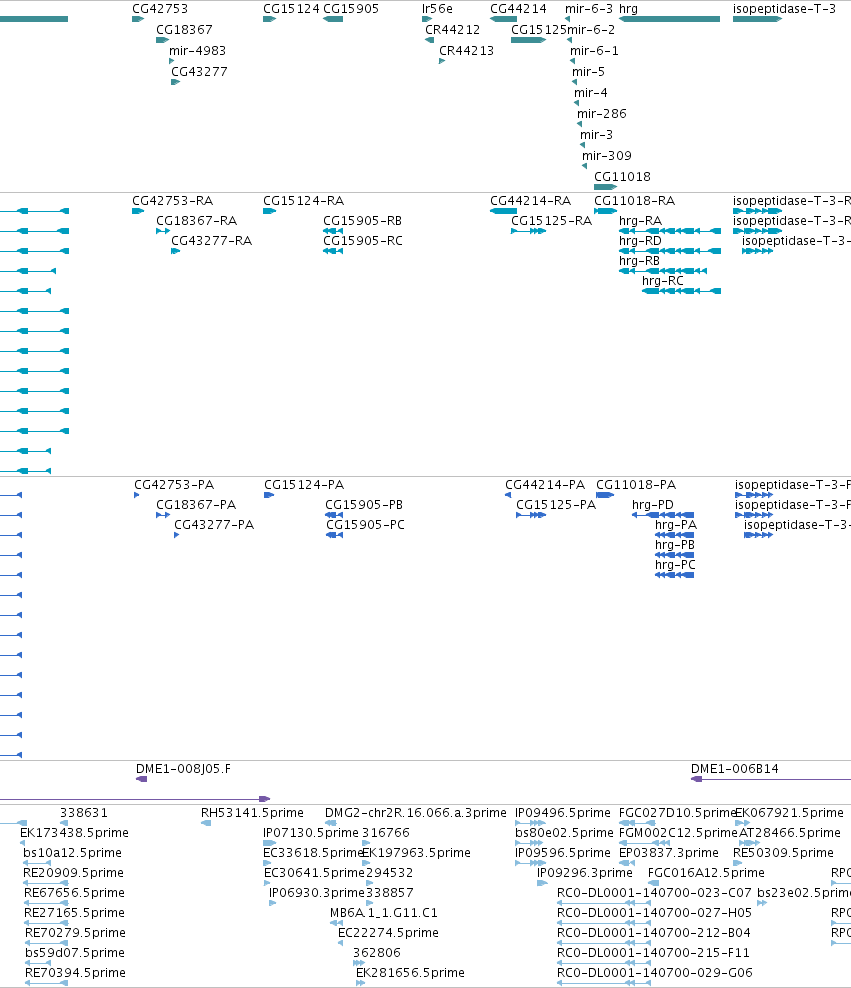Click the mir-309 gene label

[x=607, y=155]
